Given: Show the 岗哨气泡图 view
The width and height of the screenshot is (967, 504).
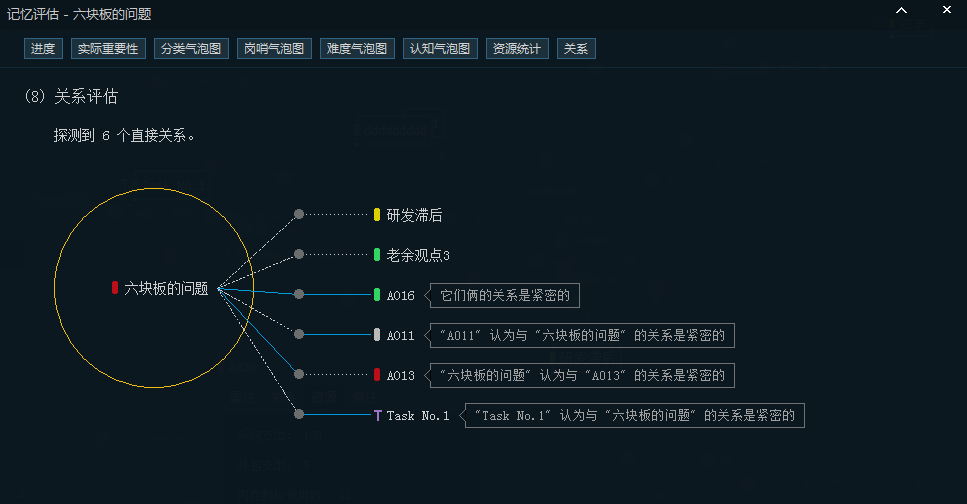Looking at the screenshot, I should (x=274, y=49).
